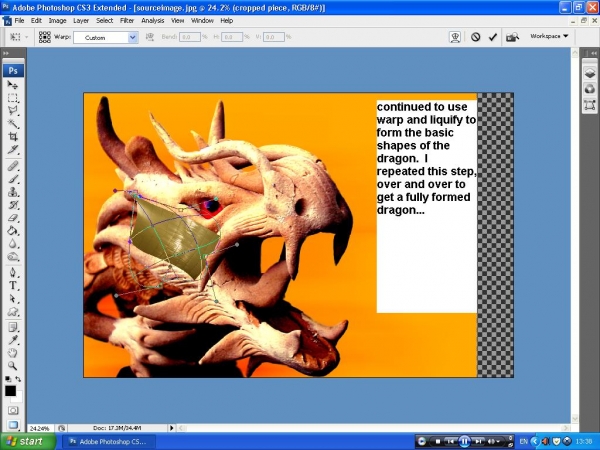Screen dimensions: 600x450
Task: Reset default foreground and background colors
Action: pos(8,379)
